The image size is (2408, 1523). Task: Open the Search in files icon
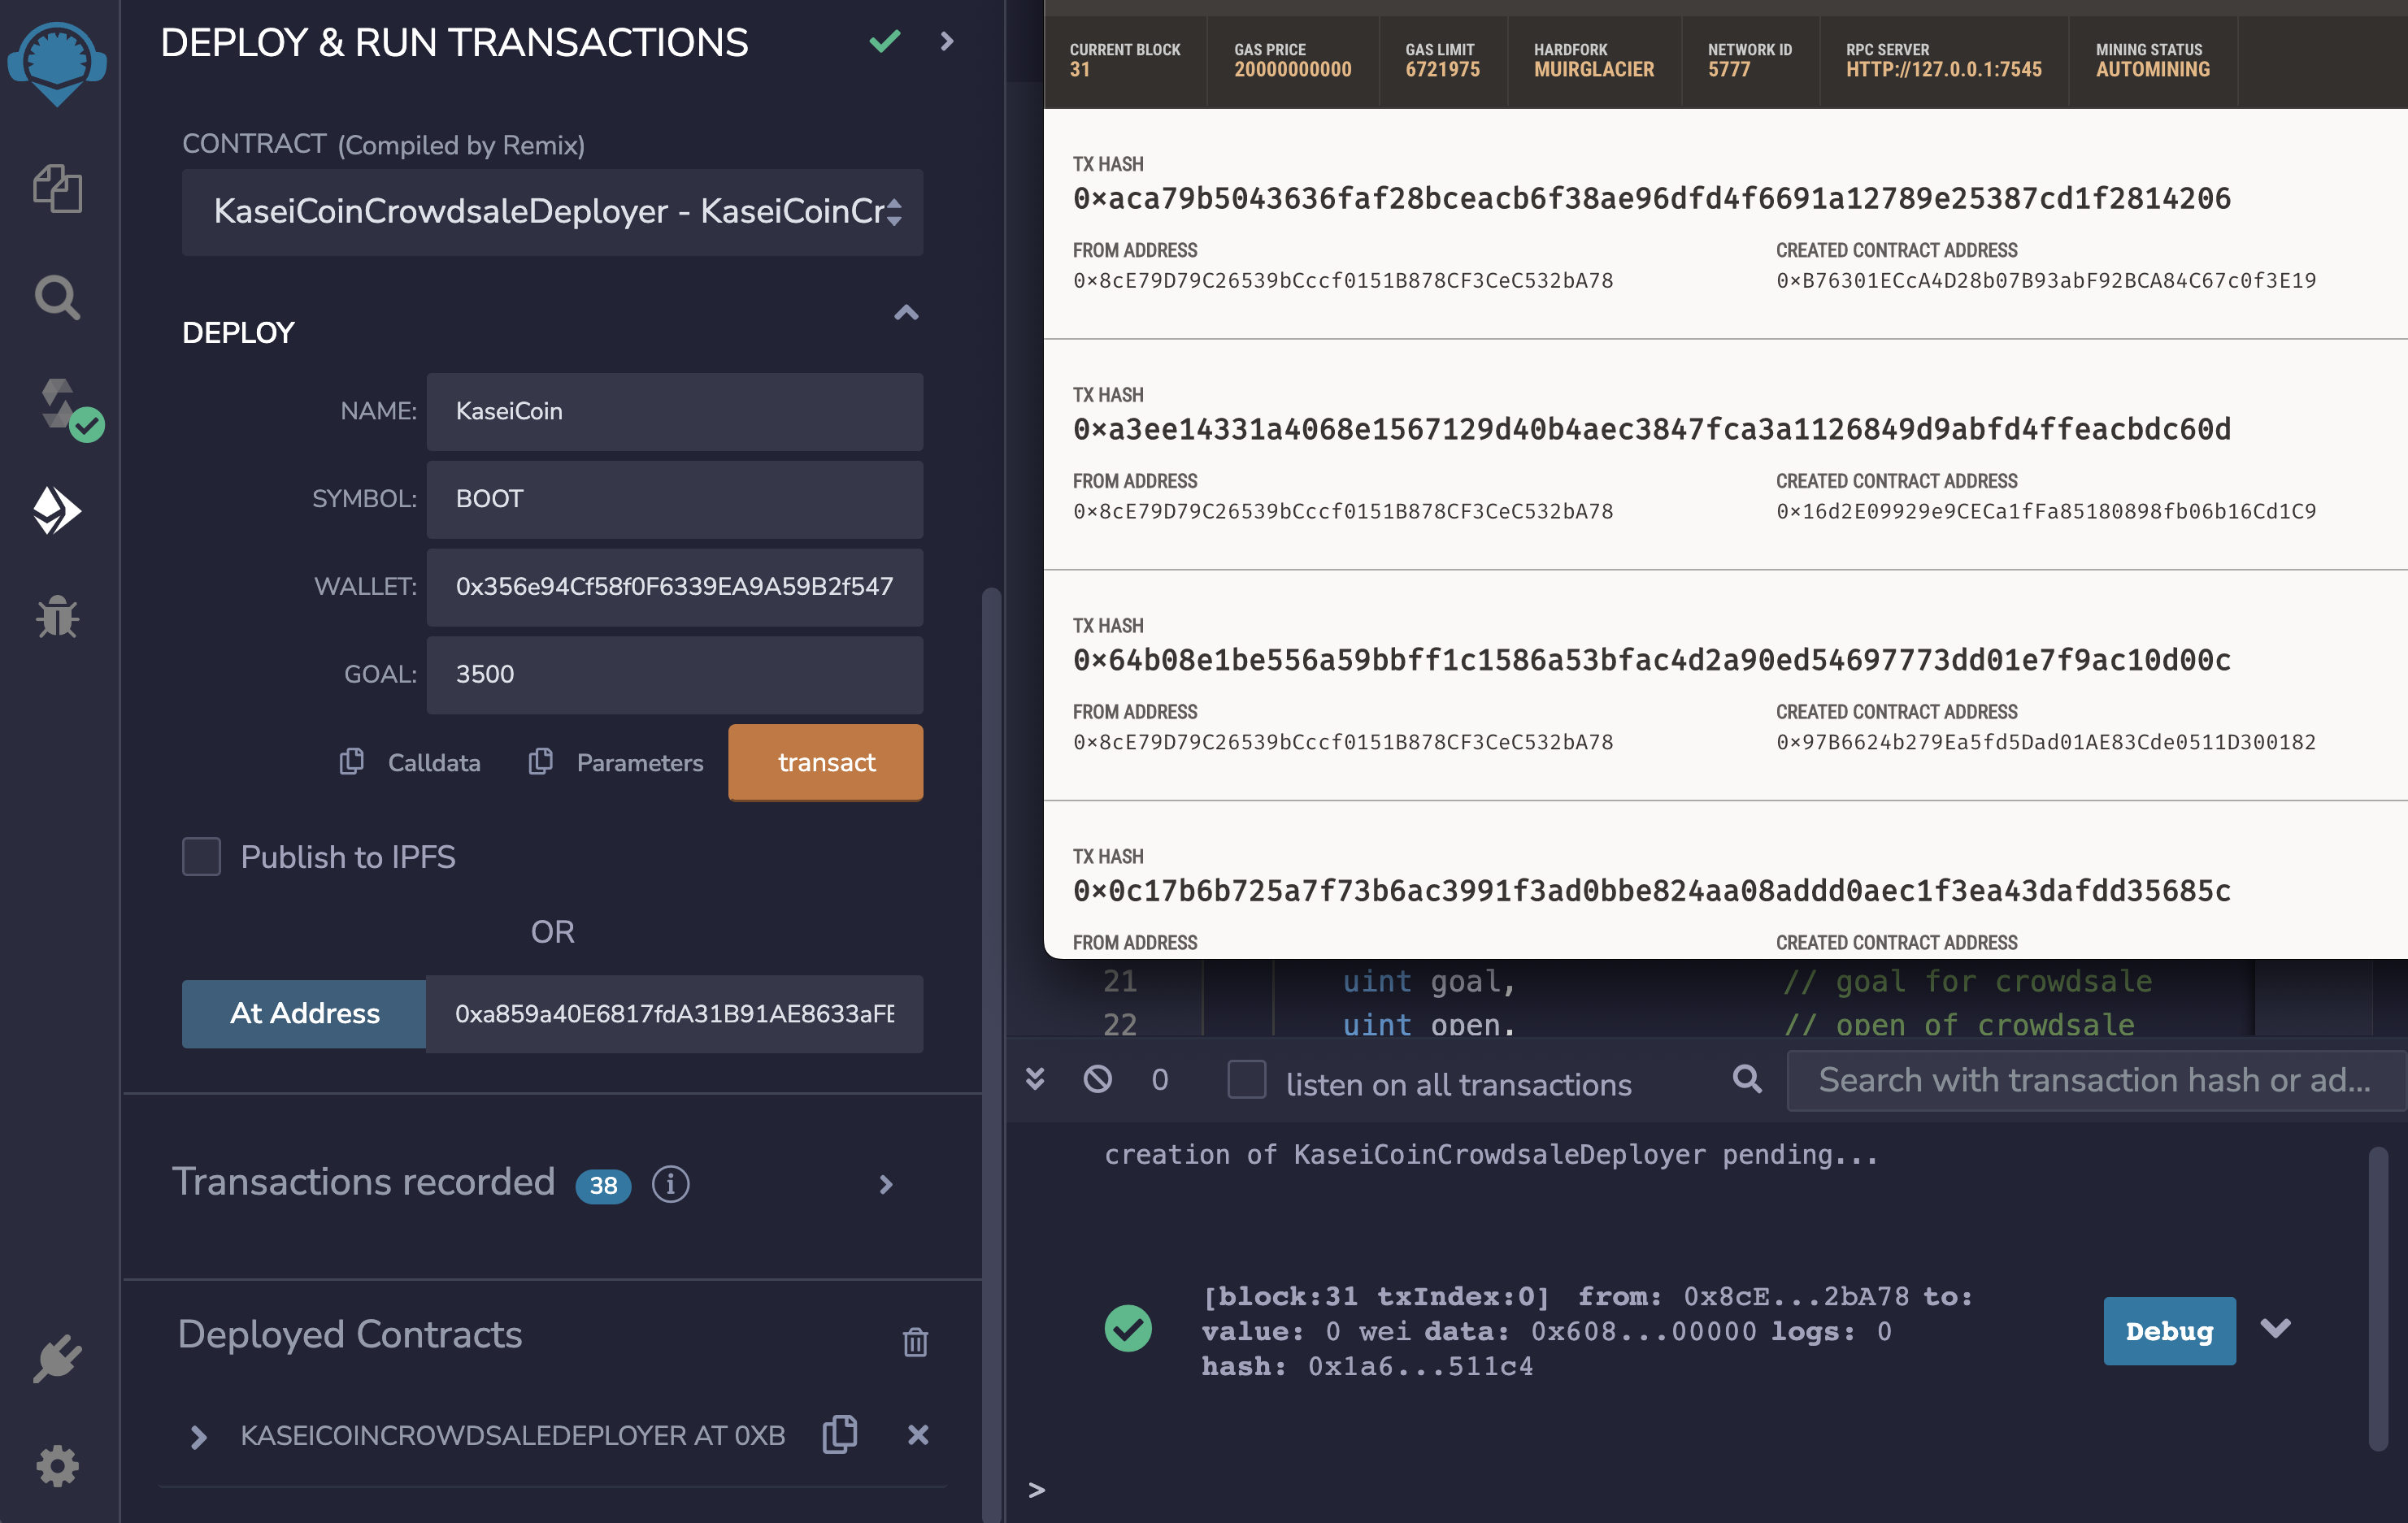(57, 298)
